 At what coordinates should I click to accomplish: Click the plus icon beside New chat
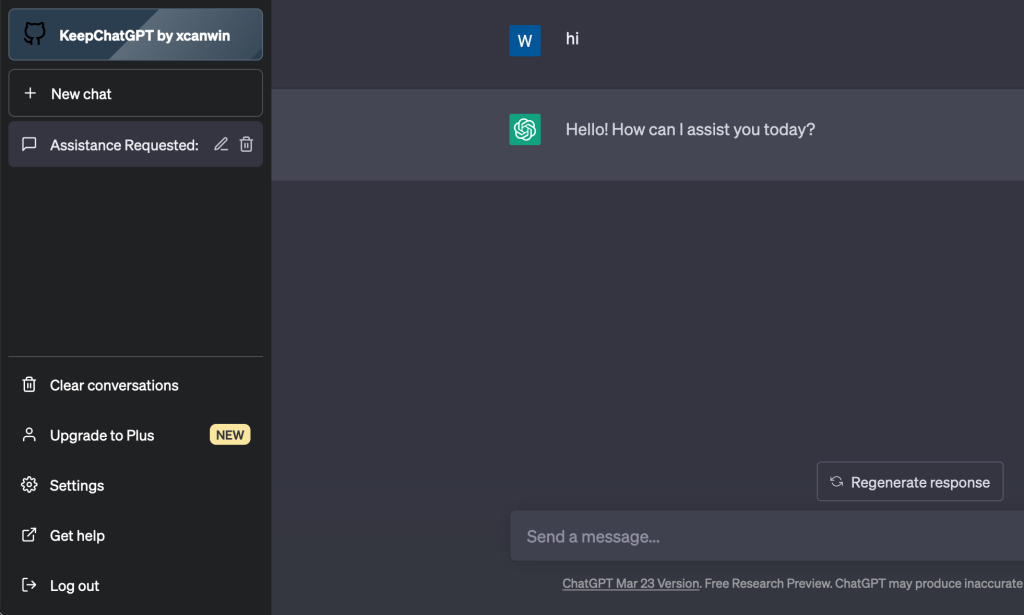tap(30, 93)
